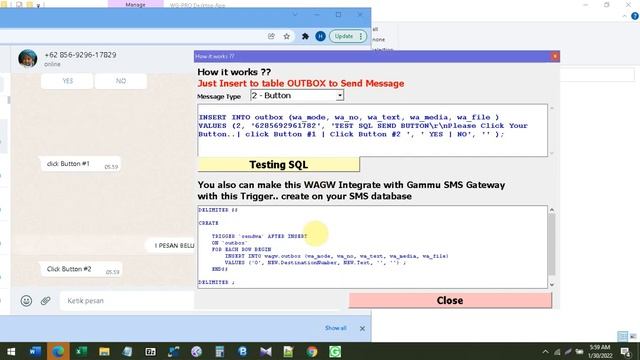Image resolution: width=640 pixels, height=360 pixels.
Task: Open the Windows Start menu
Action: tap(11, 351)
